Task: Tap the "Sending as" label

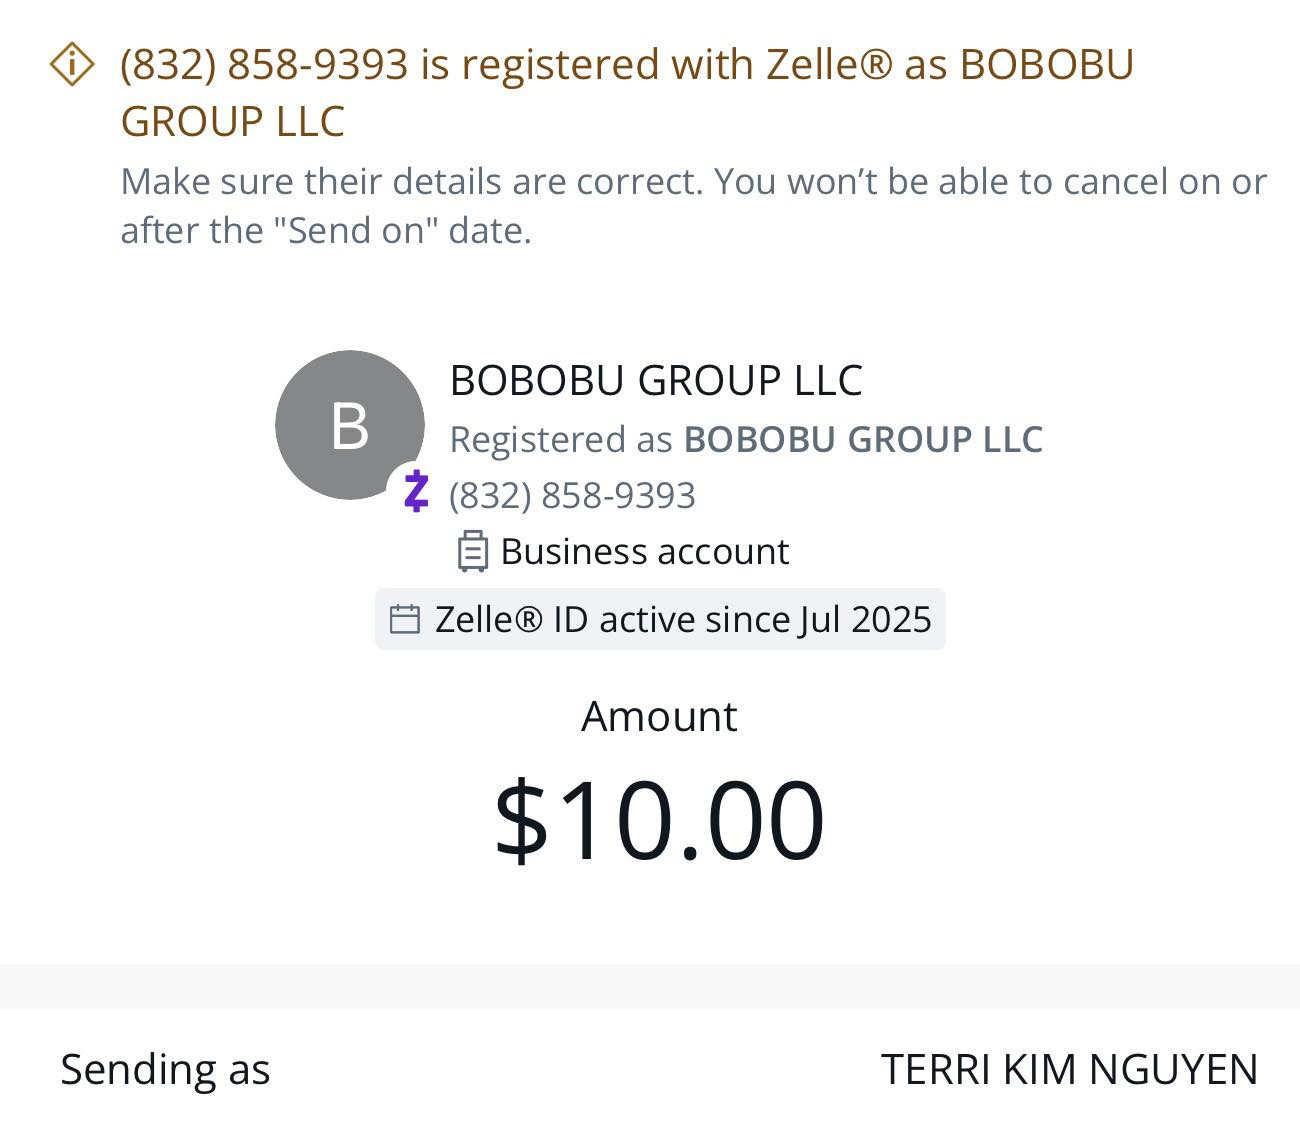Action: [165, 1069]
